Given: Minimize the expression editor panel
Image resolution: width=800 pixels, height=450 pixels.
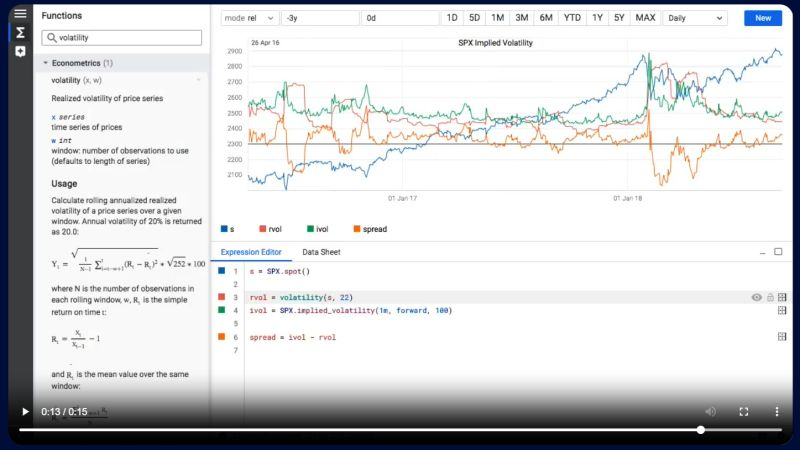Looking at the screenshot, I should (x=763, y=252).
